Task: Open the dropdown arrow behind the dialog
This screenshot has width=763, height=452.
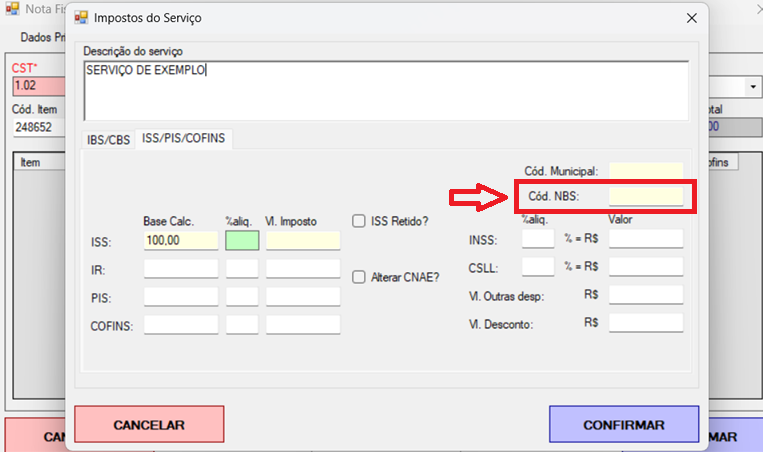Action: click(x=753, y=87)
